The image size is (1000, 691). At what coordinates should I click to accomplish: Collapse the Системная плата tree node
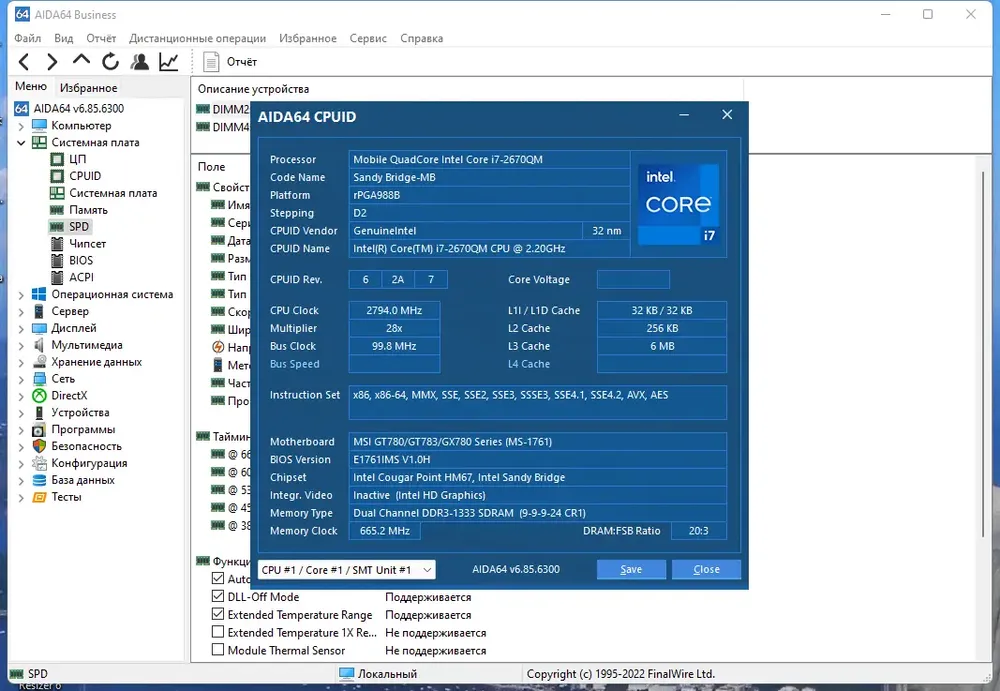(x=21, y=143)
